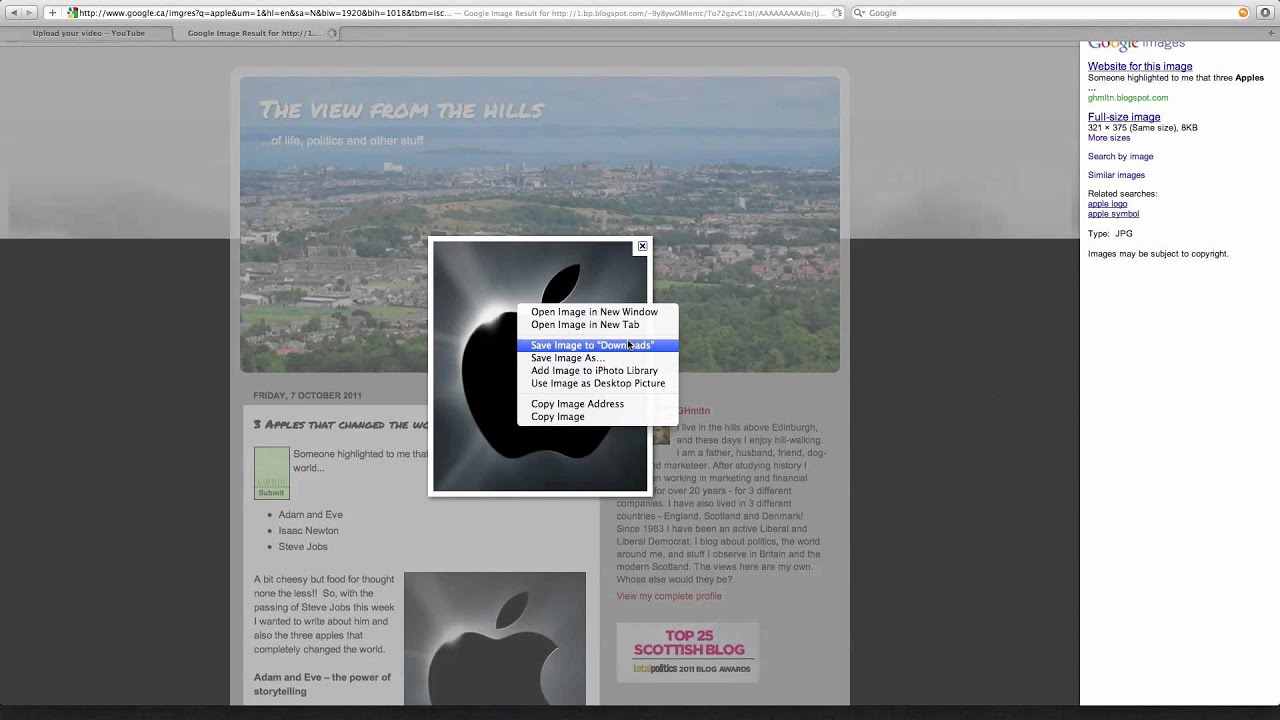Screen dimensions: 1280x720
Task: Choose 'Use Image as Desktop Picture'
Action: tap(597, 384)
